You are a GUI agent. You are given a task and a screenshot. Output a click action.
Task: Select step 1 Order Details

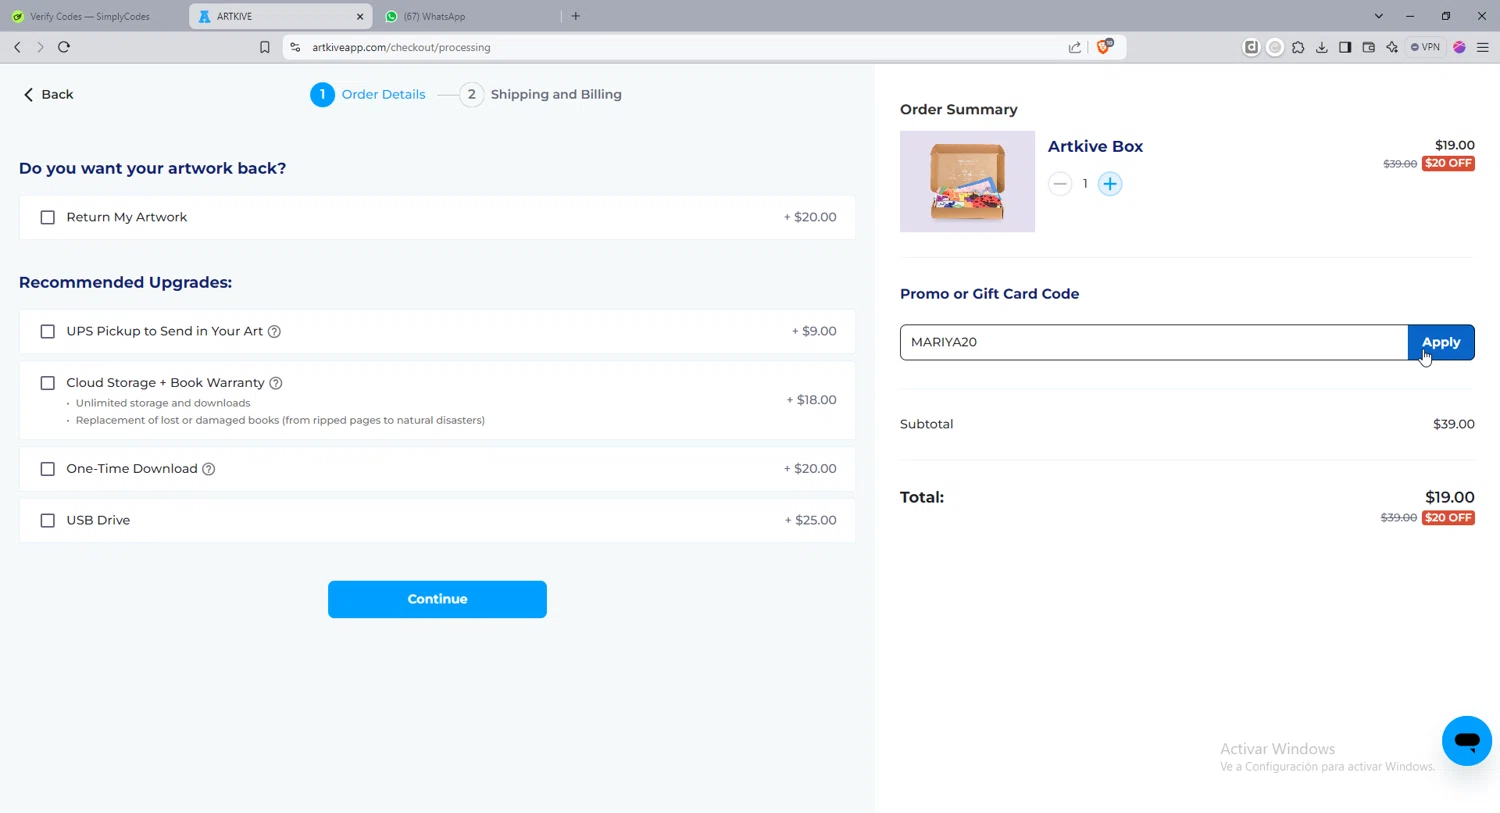(x=368, y=94)
